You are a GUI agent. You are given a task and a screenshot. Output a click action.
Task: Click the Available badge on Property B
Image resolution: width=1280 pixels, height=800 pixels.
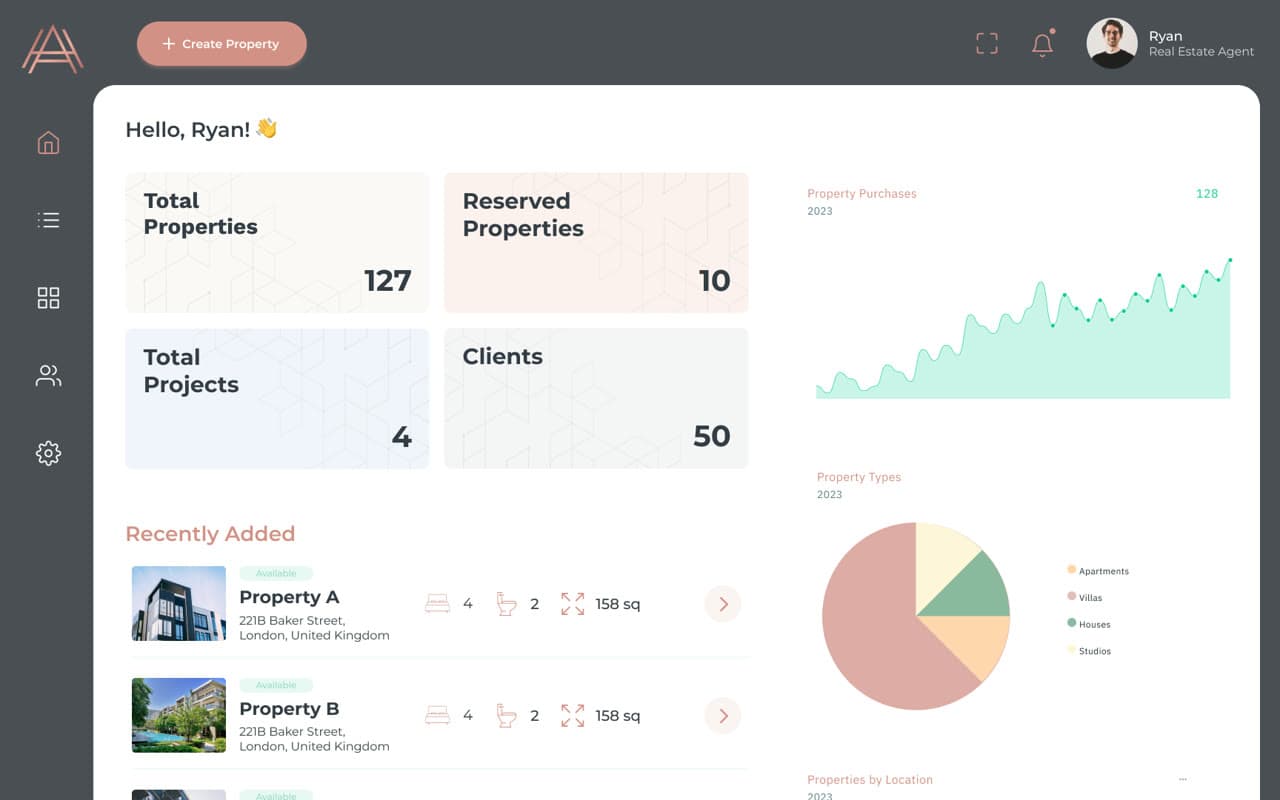276,686
